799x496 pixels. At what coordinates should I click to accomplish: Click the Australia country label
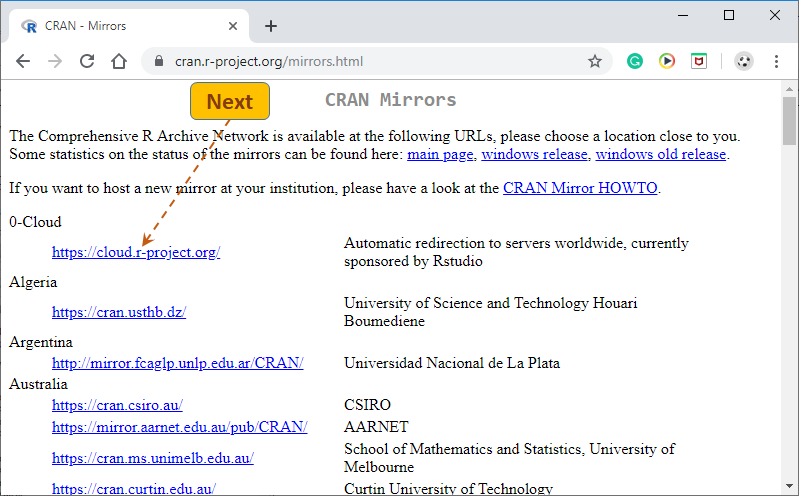pyautogui.click(x=38, y=384)
